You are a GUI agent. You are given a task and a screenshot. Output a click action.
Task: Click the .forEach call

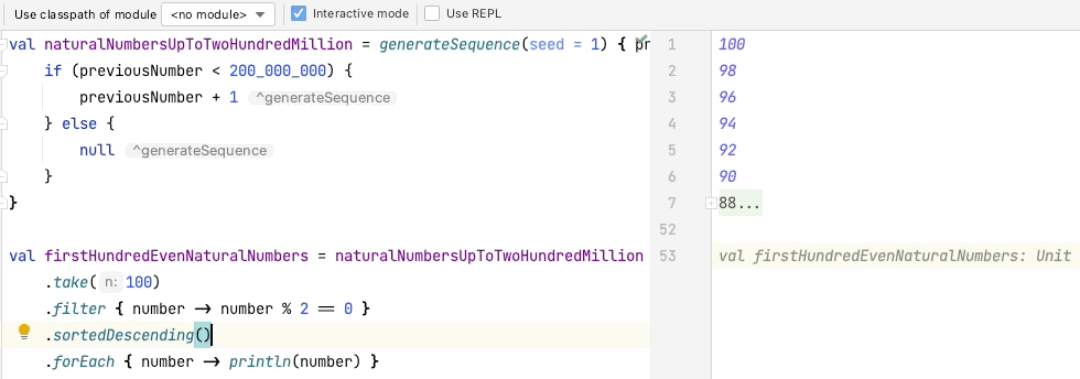79,361
